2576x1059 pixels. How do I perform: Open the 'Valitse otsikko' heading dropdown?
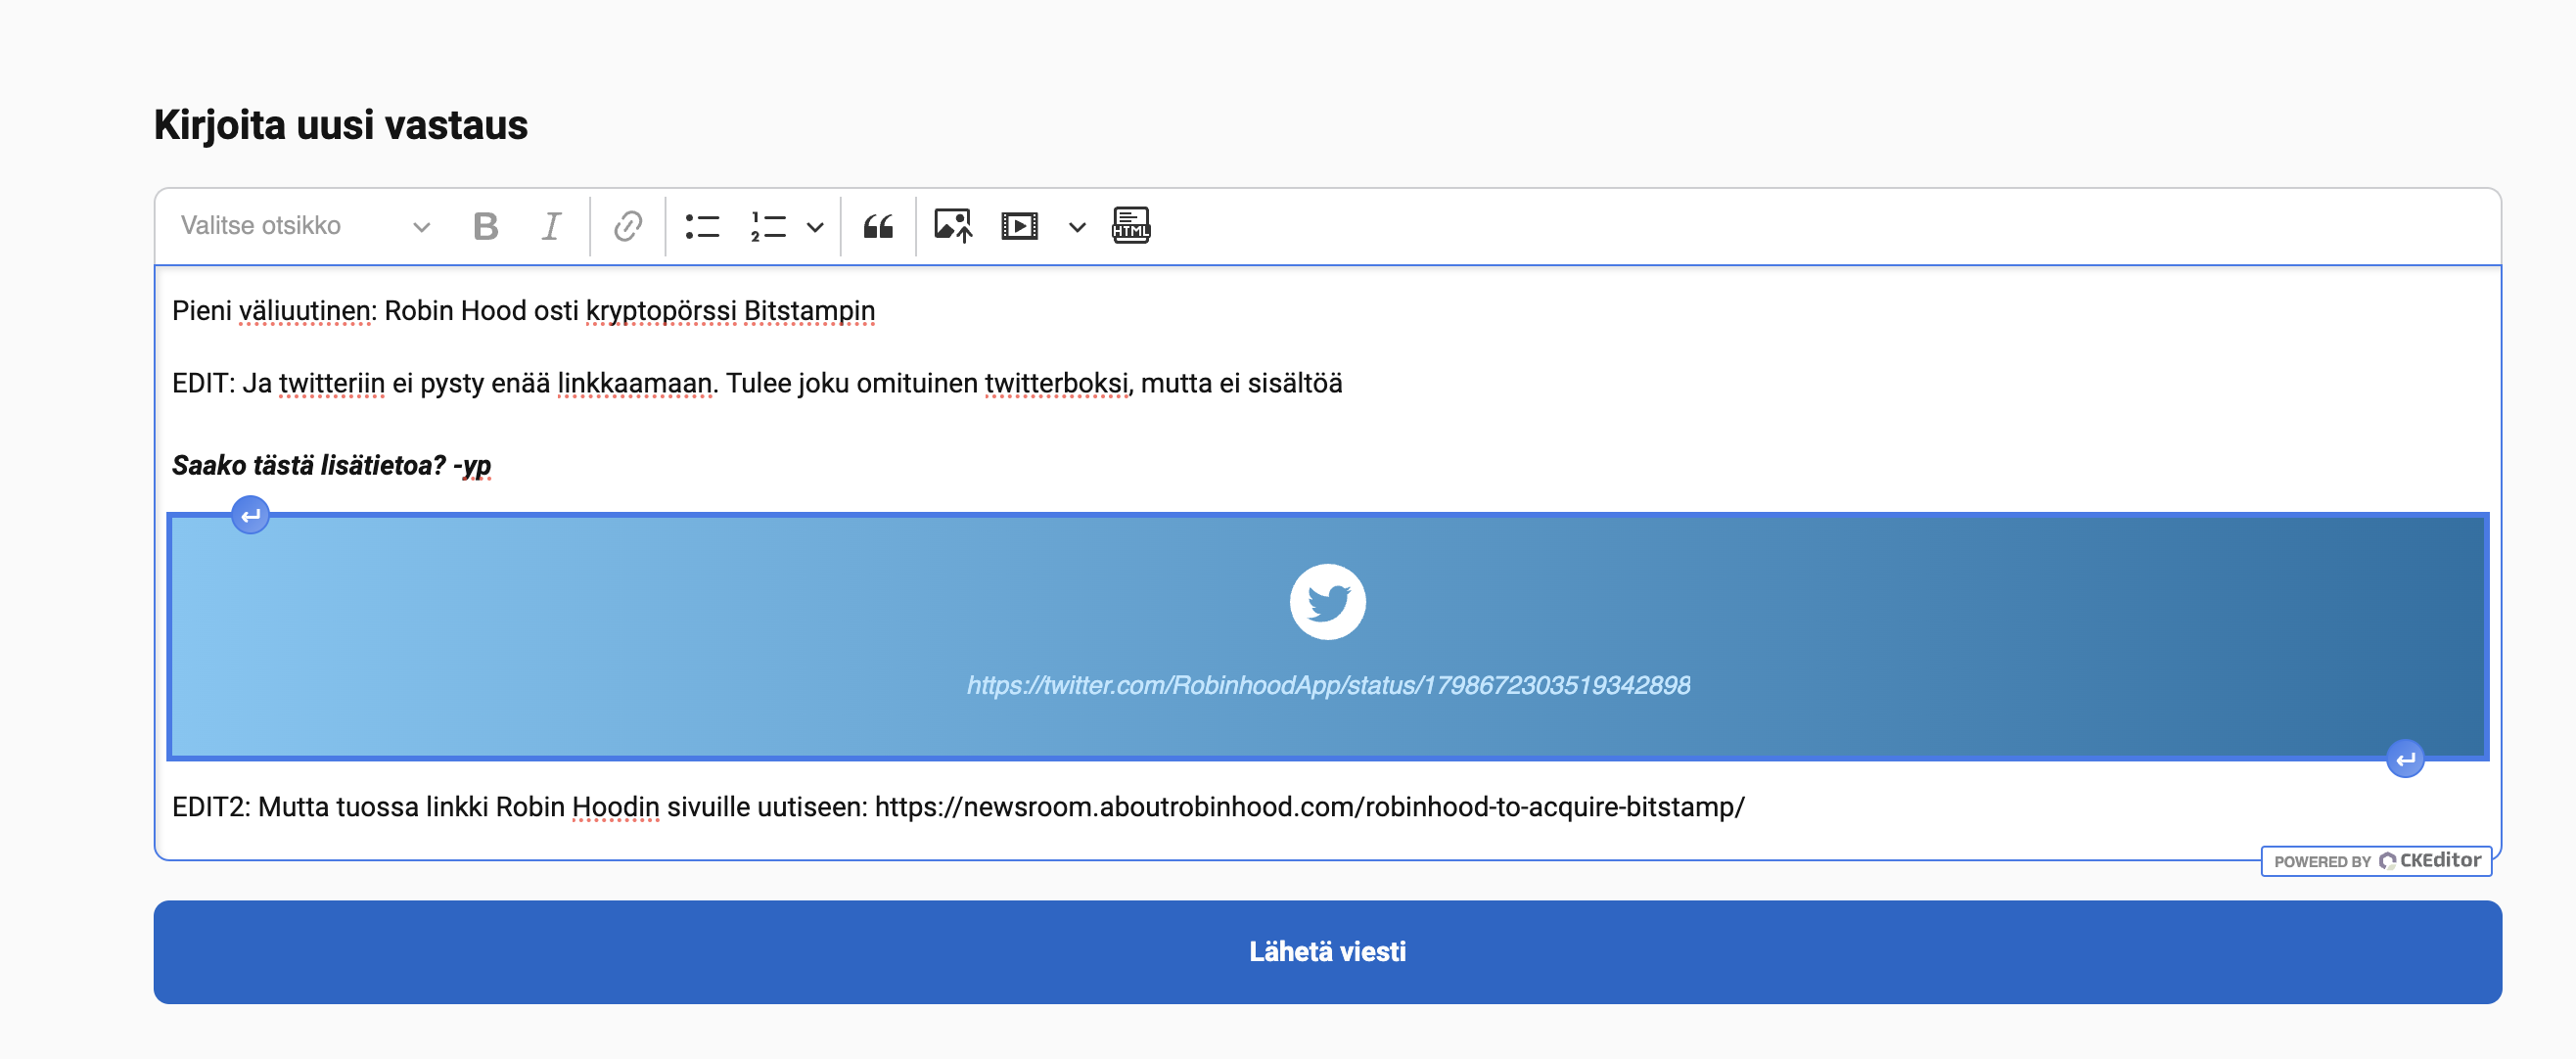[306, 227]
